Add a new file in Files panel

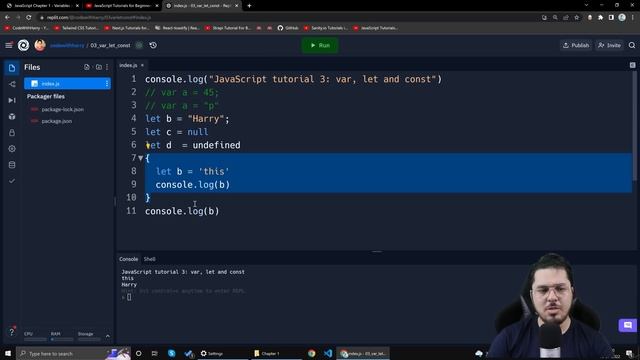coord(87,67)
